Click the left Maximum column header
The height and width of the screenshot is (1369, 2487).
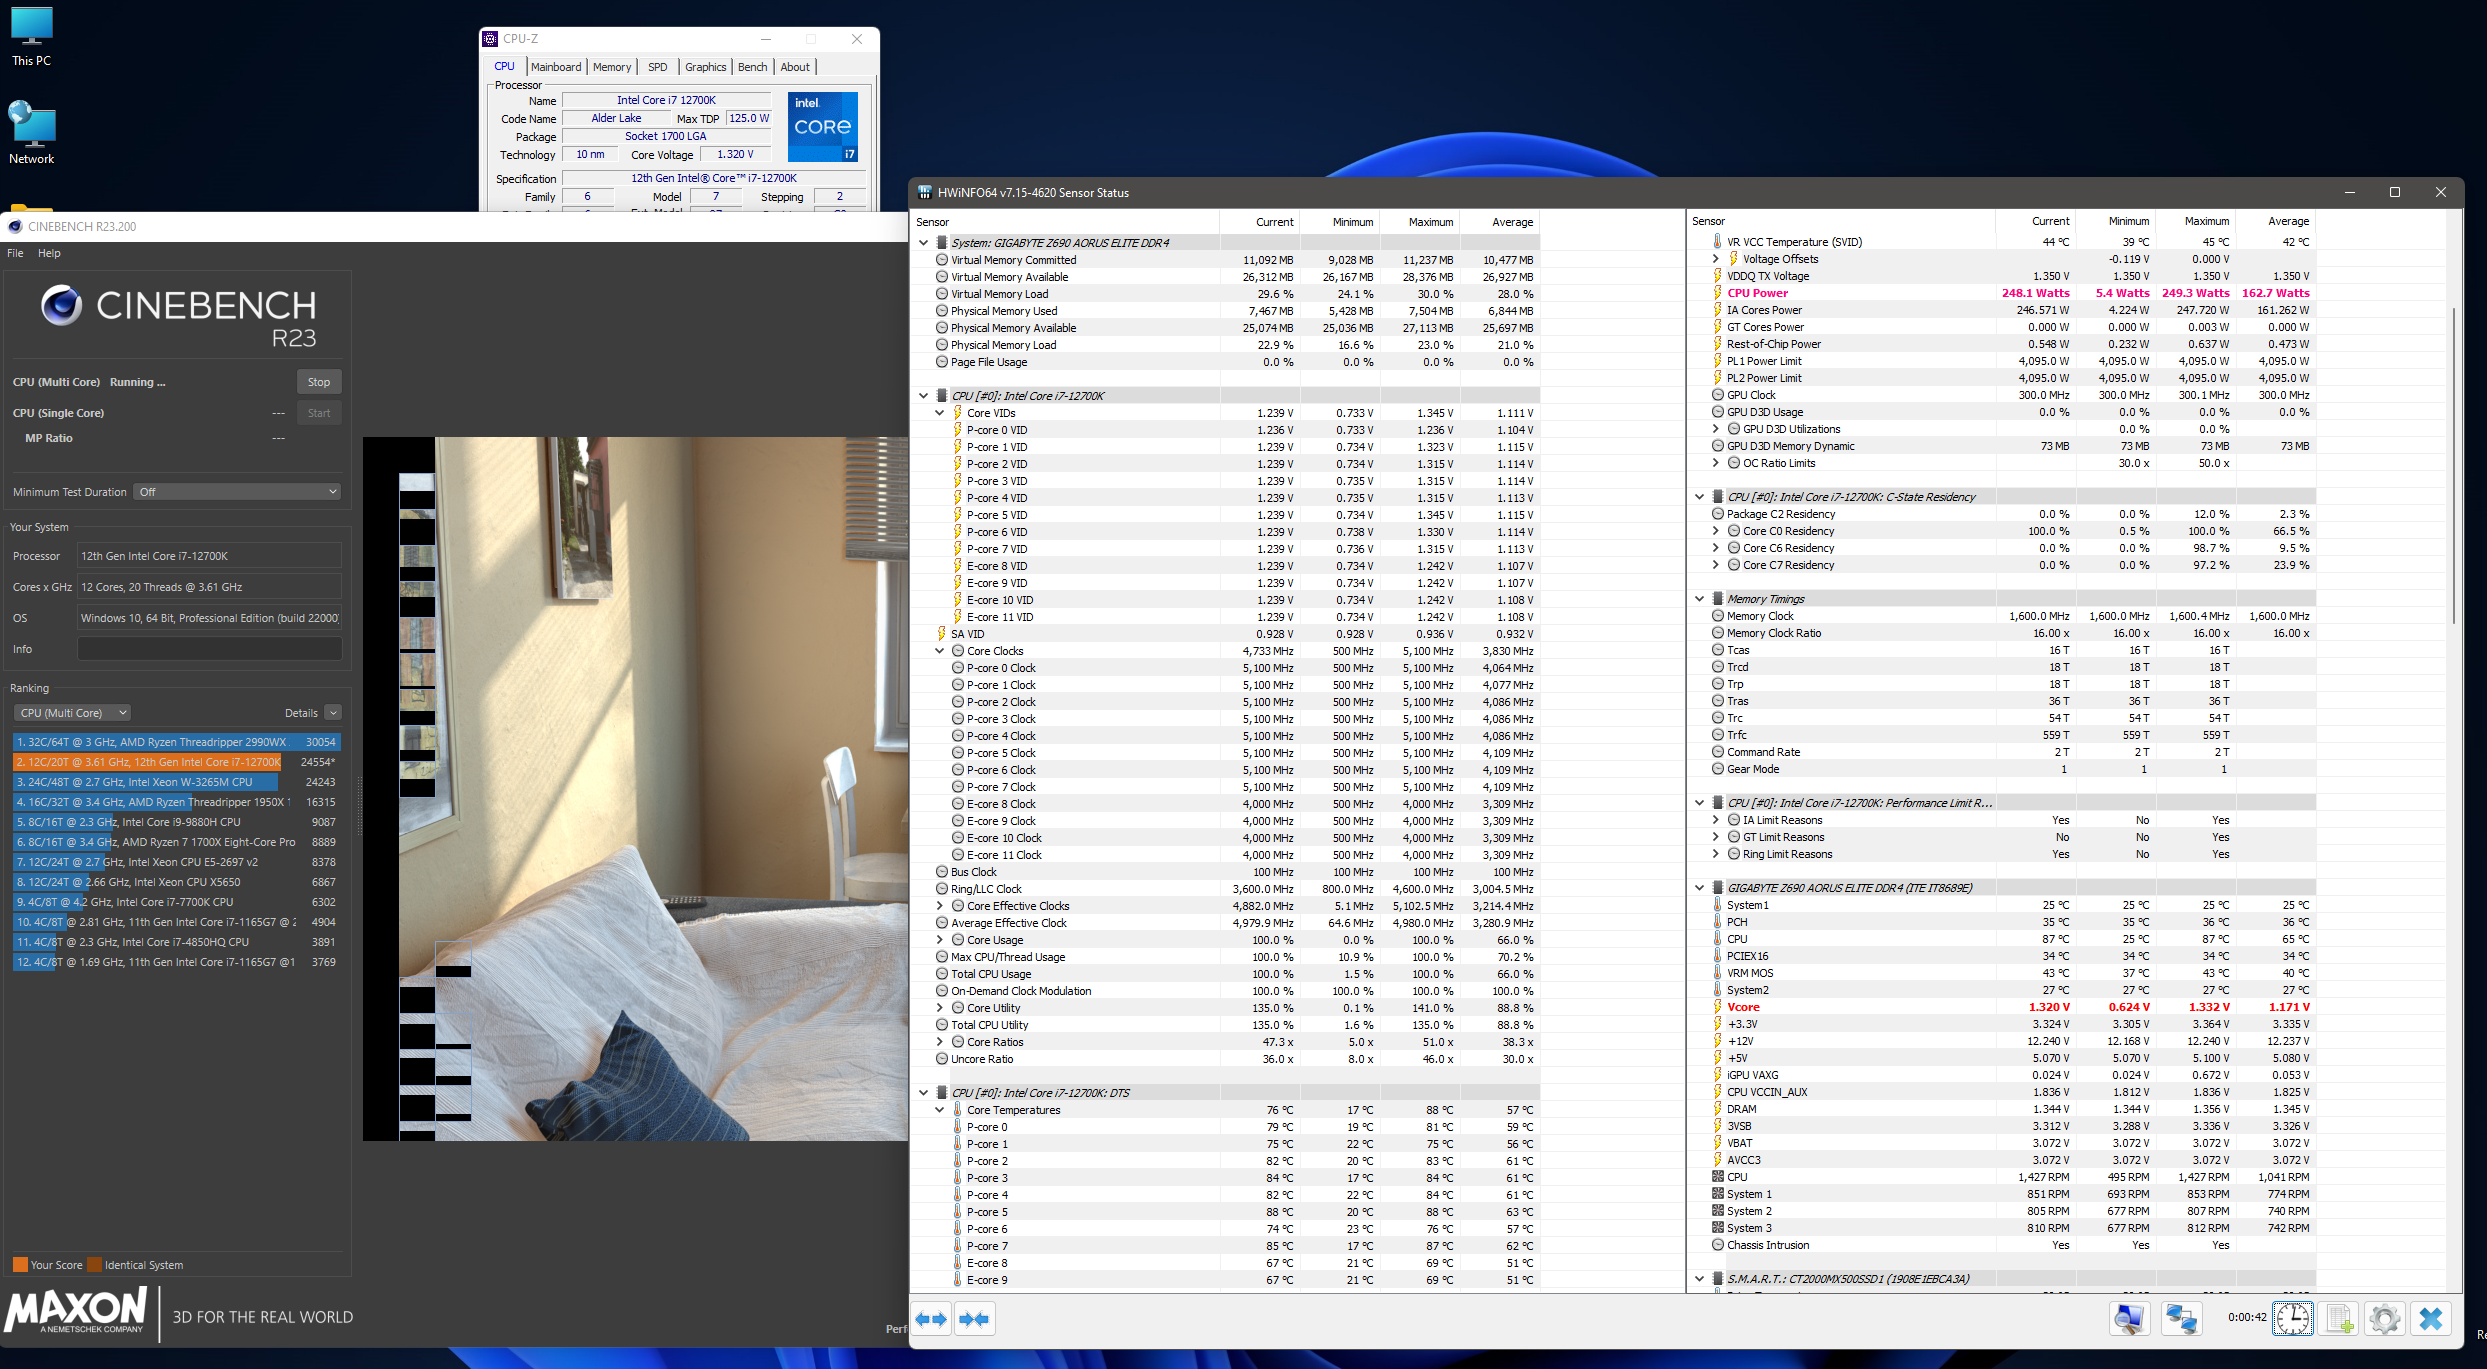coord(1419,222)
